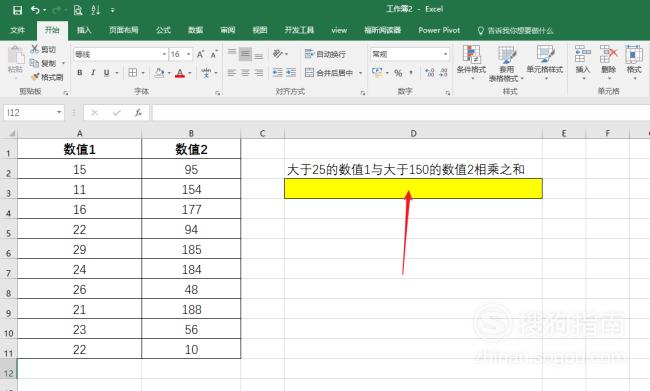The height and width of the screenshot is (391, 650).
Task: Click the Format Painter brush icon
Action: (35, 77)
